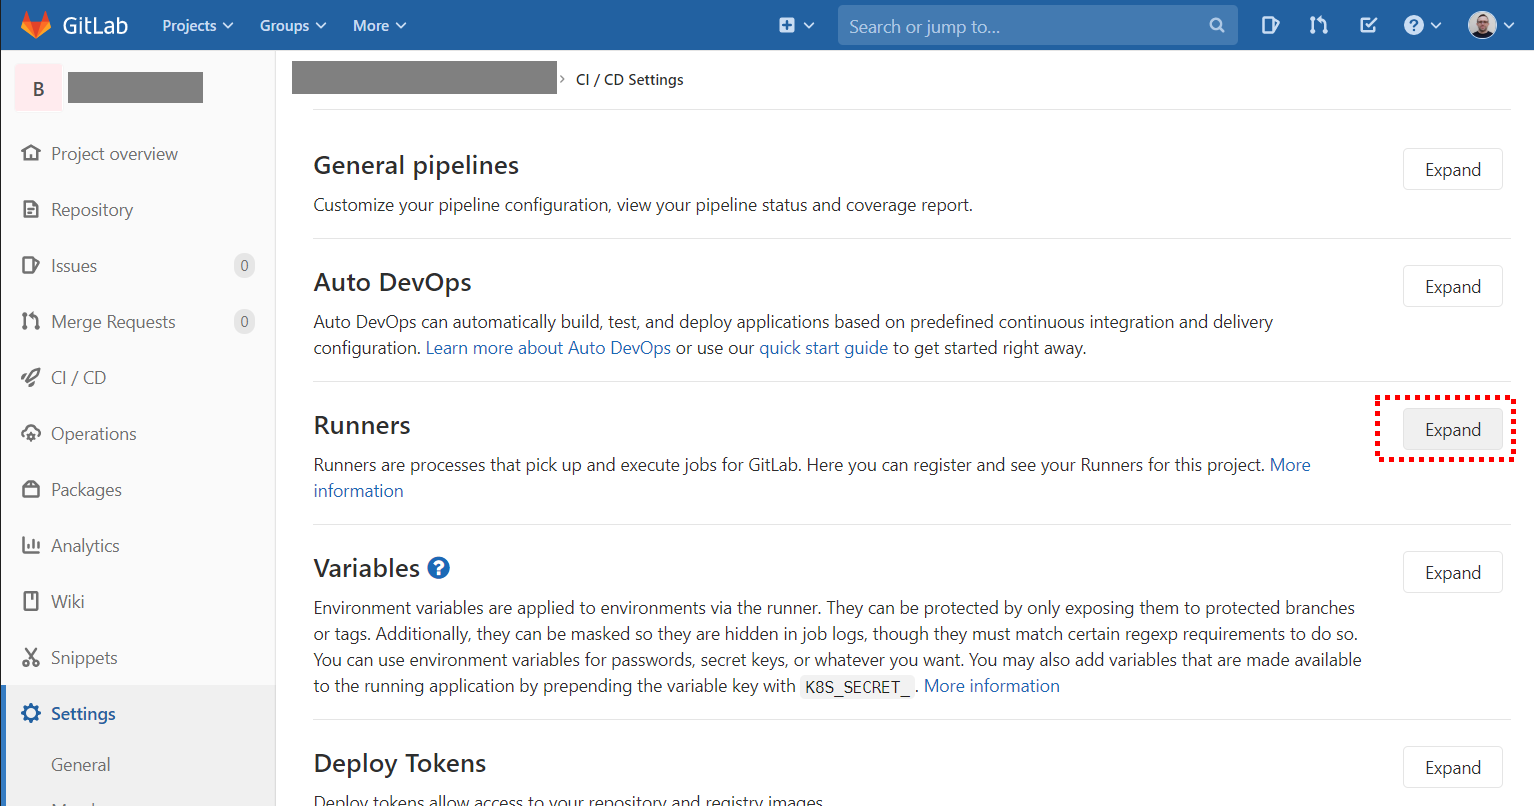
Task: Select General under Settings
Action: click(81, 764)
